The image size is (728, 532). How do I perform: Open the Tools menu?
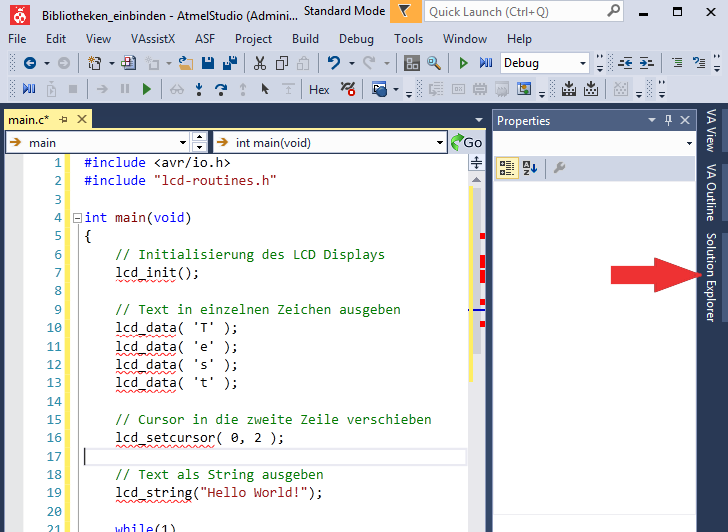(408, 39)
